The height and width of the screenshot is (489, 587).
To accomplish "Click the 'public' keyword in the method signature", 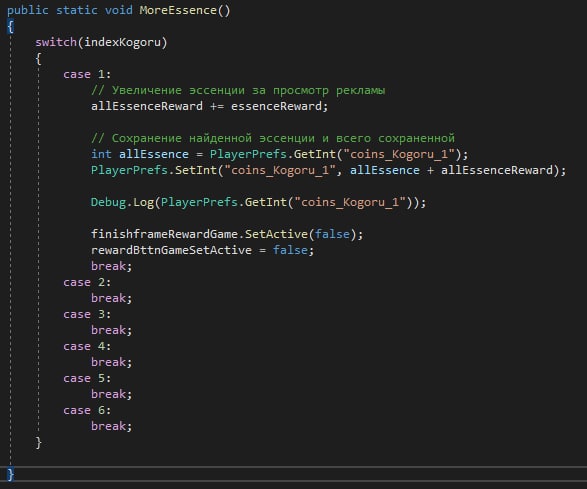I will click(28, 10).
